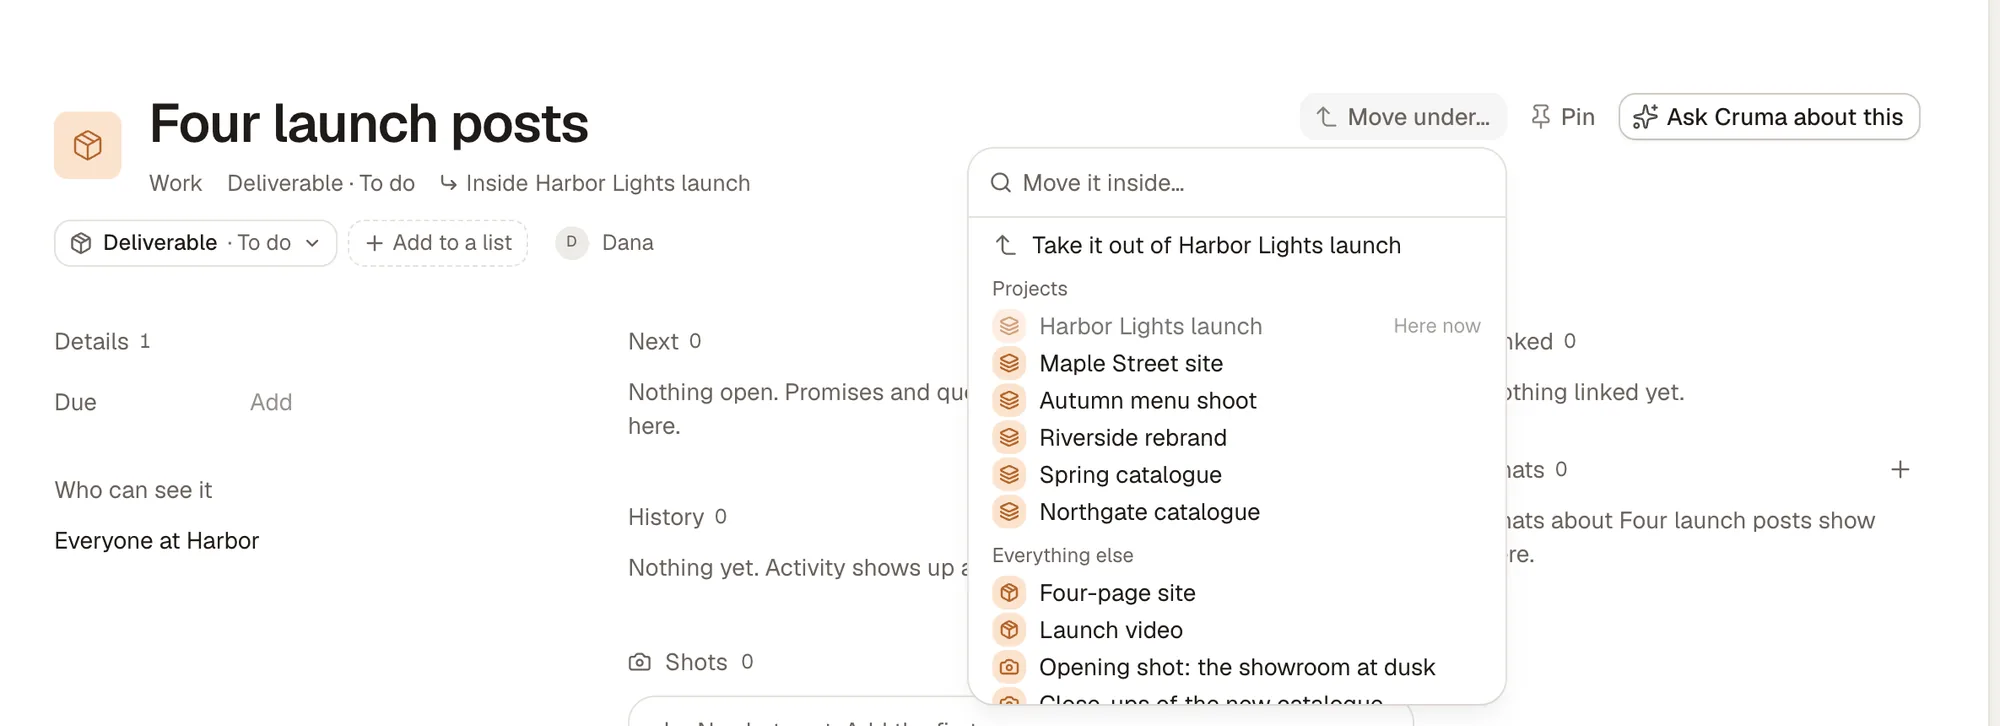Click the stack icon beside Autumn menu shoot
Image resolution: width=2000 pixels, height=726 pixels.
click(x=1009, y=400)
